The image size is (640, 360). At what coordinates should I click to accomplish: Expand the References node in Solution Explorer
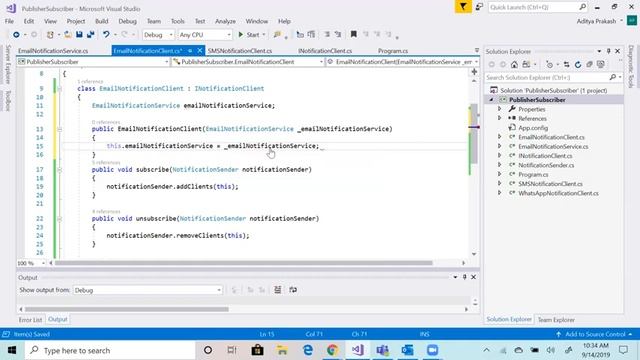coord(499,118)
